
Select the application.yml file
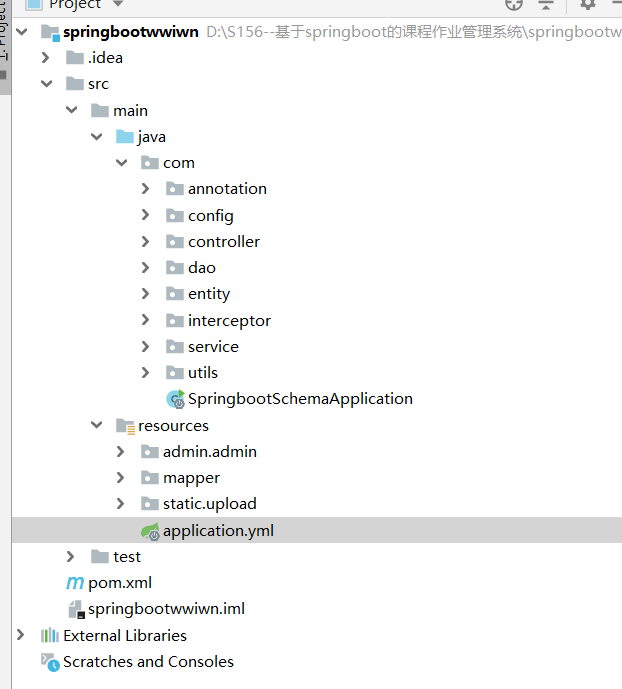click(x=218, y=531)
